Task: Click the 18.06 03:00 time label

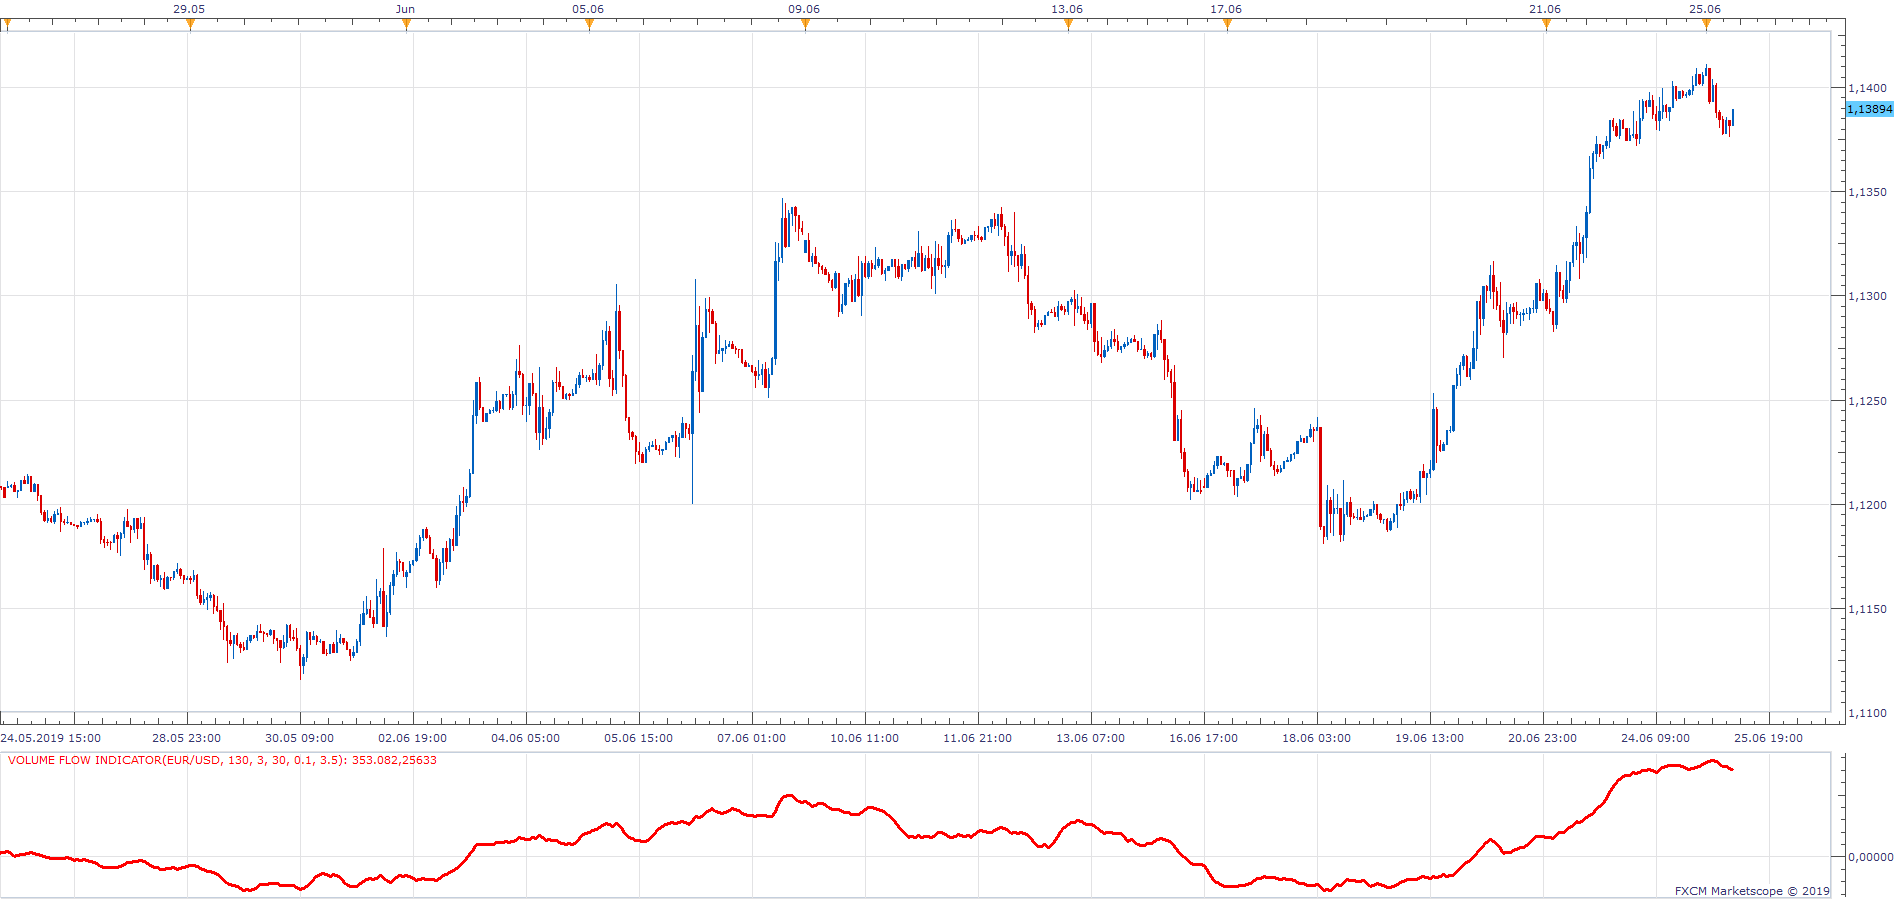Action: point(1316,738)
